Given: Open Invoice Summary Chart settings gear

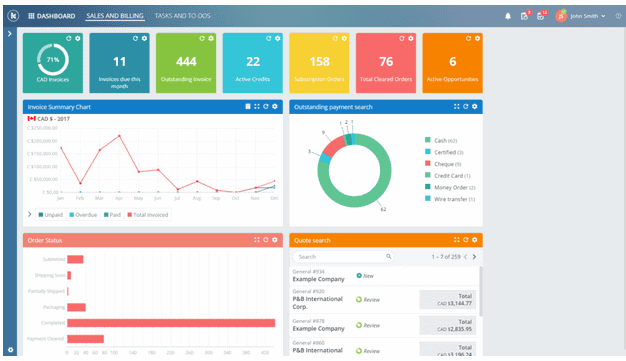Looking at the screenshot, I should (x=275, y=107).
